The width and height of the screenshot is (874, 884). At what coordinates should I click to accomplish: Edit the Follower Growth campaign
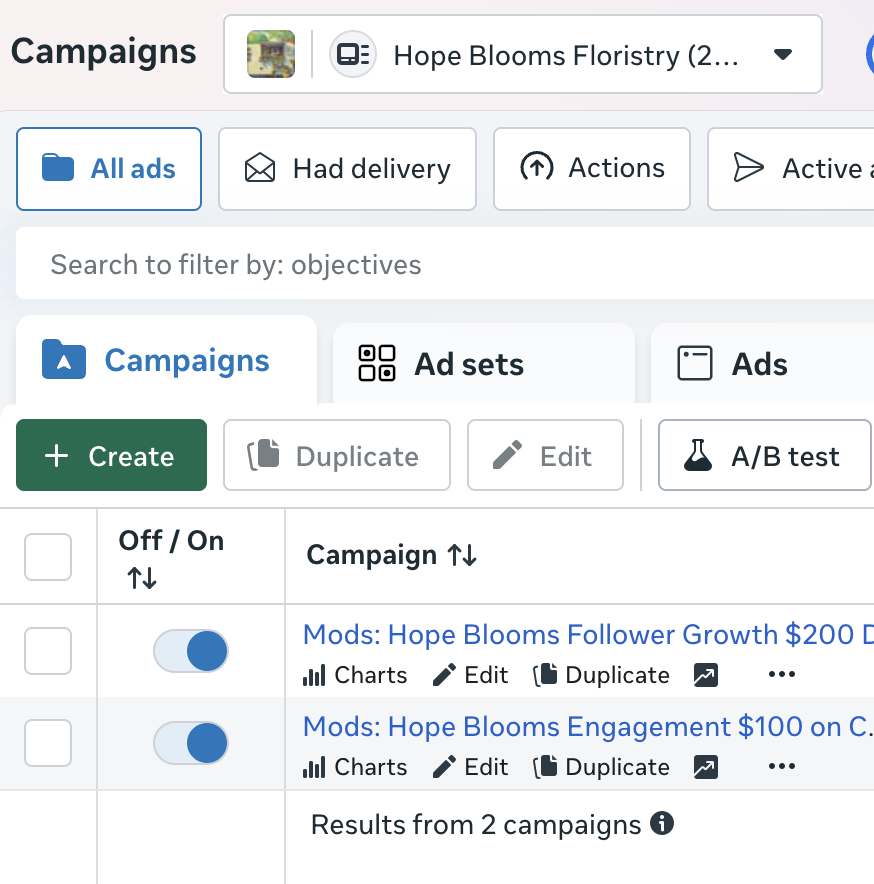[470, 675]
